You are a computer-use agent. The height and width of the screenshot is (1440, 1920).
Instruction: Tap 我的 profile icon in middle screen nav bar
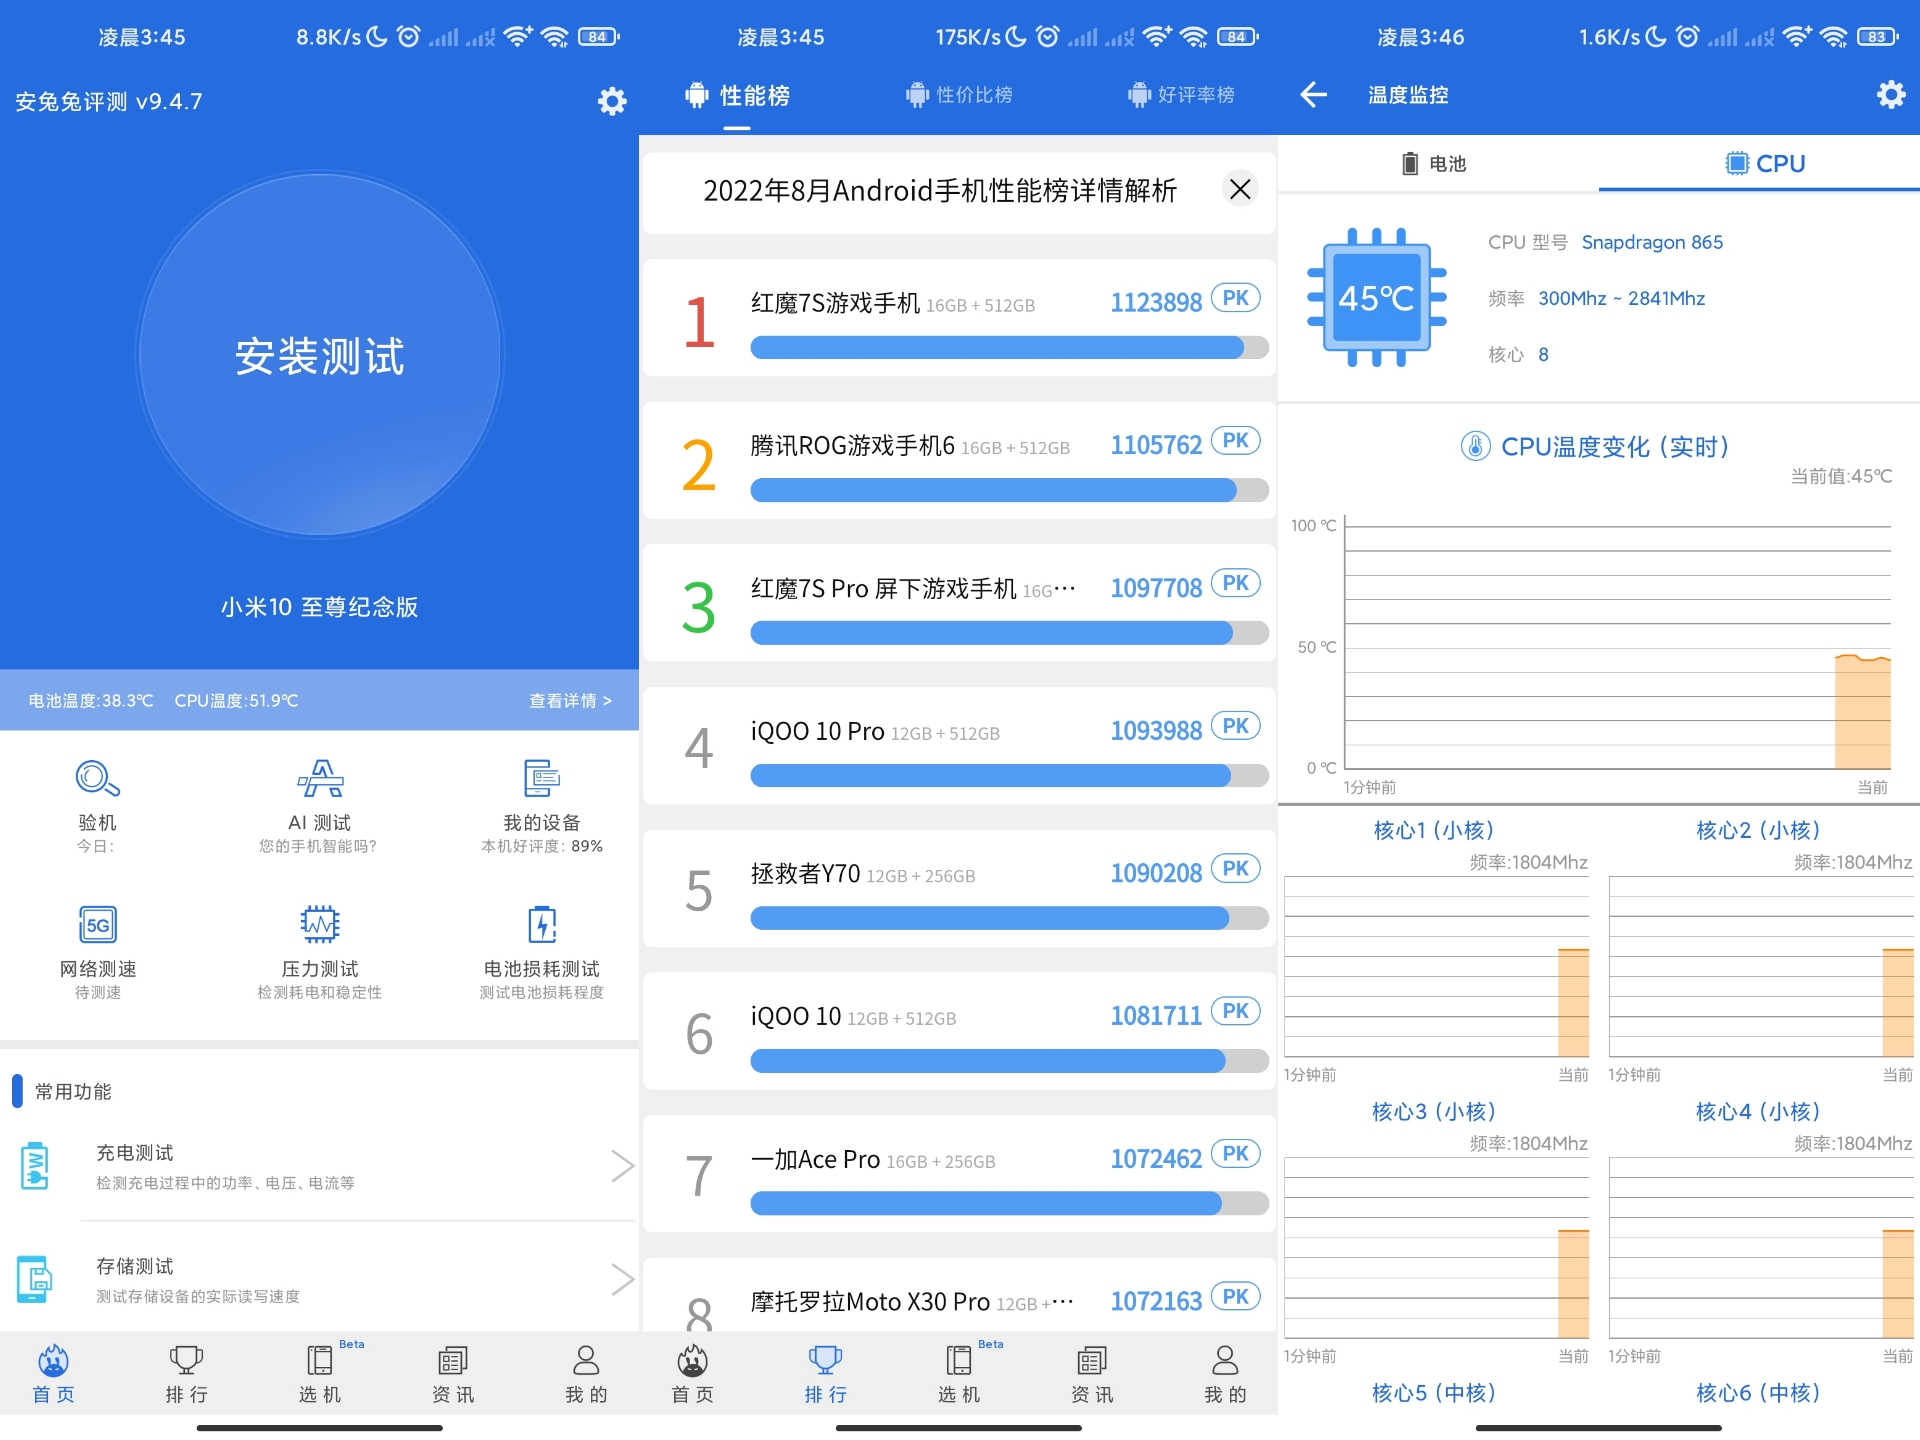1225,1361
